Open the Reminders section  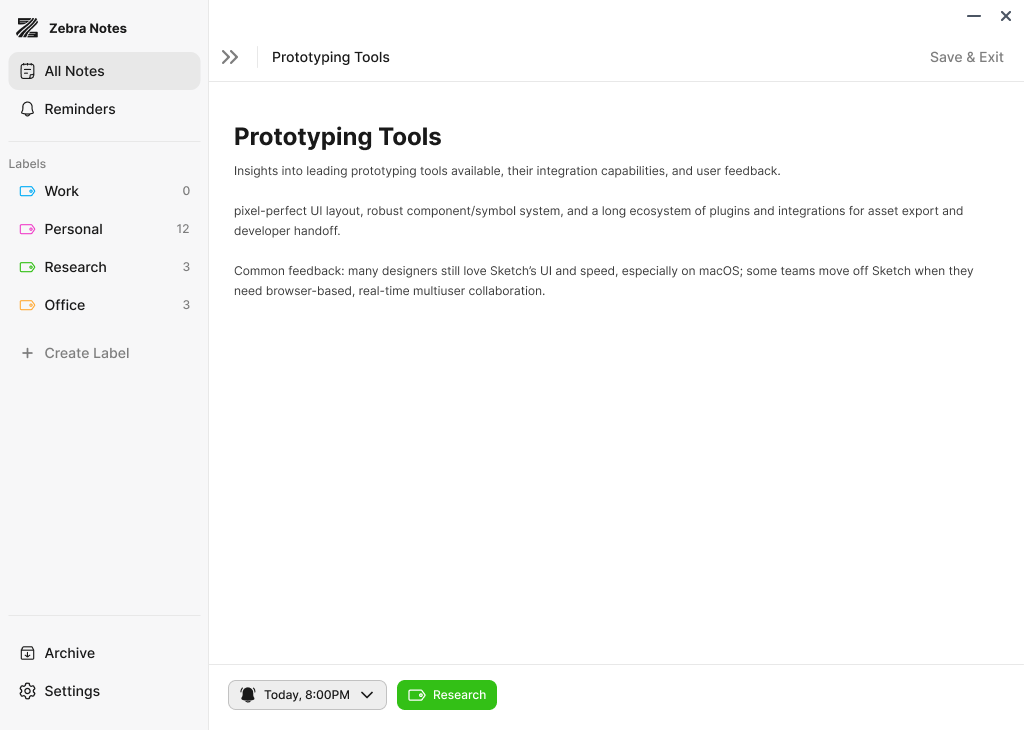80,109
